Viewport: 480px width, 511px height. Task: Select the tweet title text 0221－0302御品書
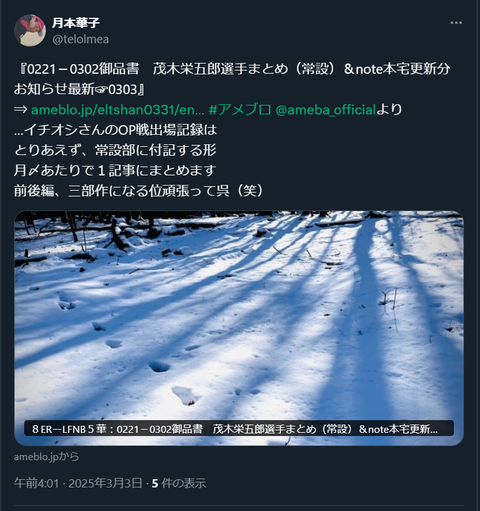[x=83, y=69]
